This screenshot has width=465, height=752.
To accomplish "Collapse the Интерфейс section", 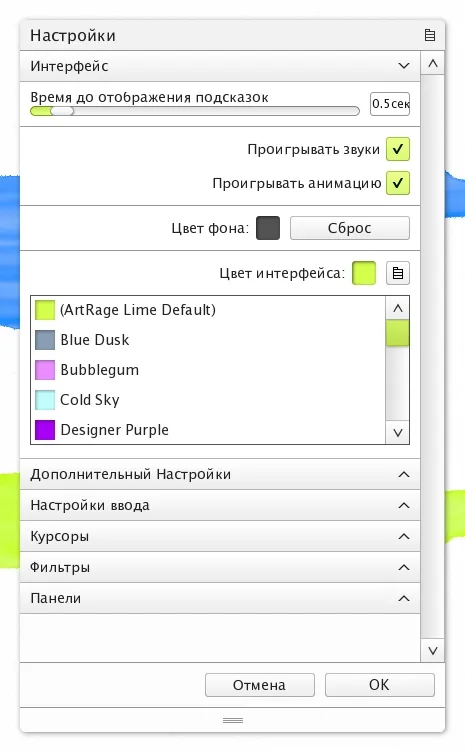I will [x=220, y=66].
